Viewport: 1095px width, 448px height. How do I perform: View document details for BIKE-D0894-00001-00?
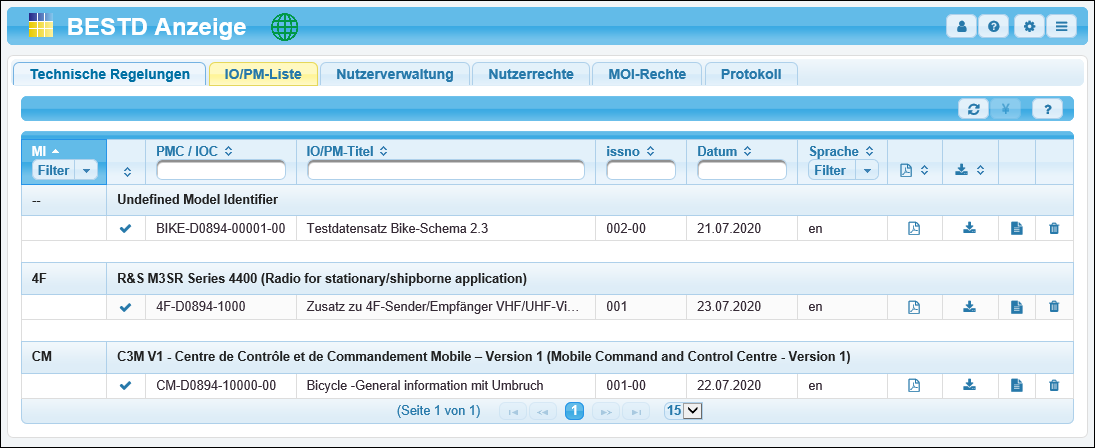(x=1017, y=228)
